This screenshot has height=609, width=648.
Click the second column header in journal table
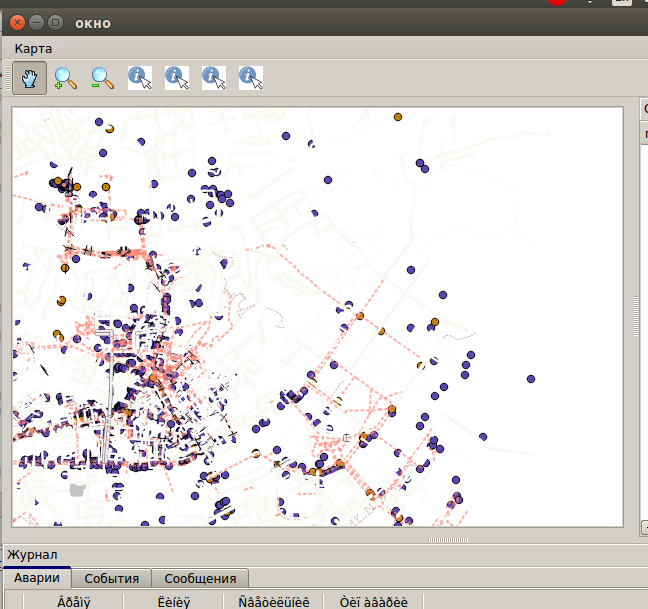[172, 601]
